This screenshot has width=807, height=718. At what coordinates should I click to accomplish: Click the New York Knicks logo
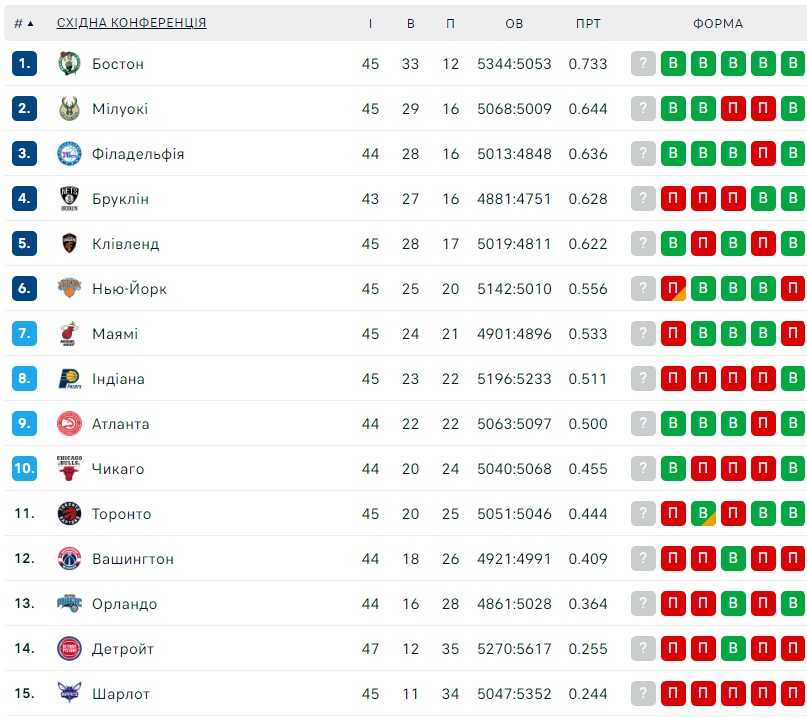coord(69,288)
